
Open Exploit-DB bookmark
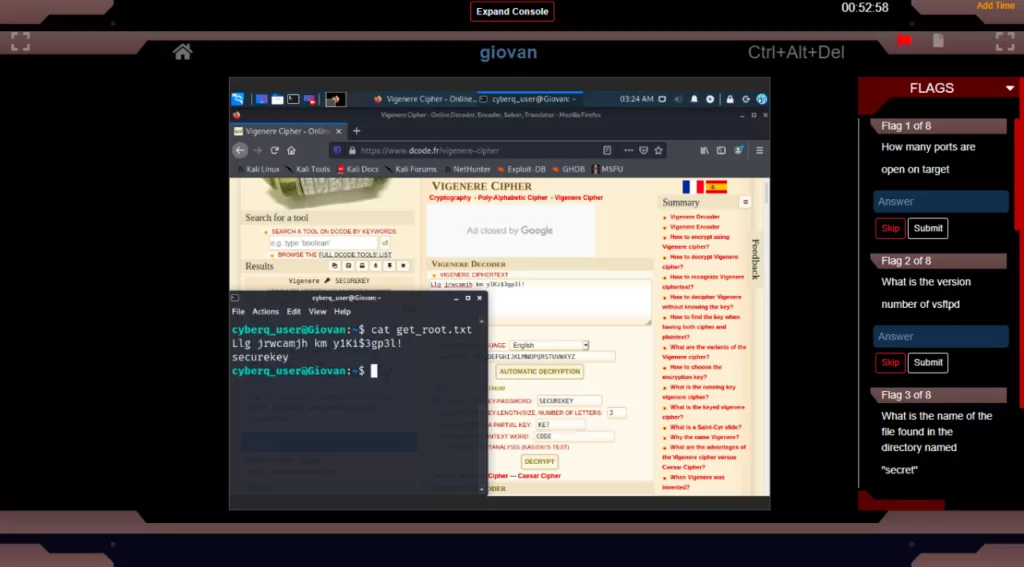point(521,169)
